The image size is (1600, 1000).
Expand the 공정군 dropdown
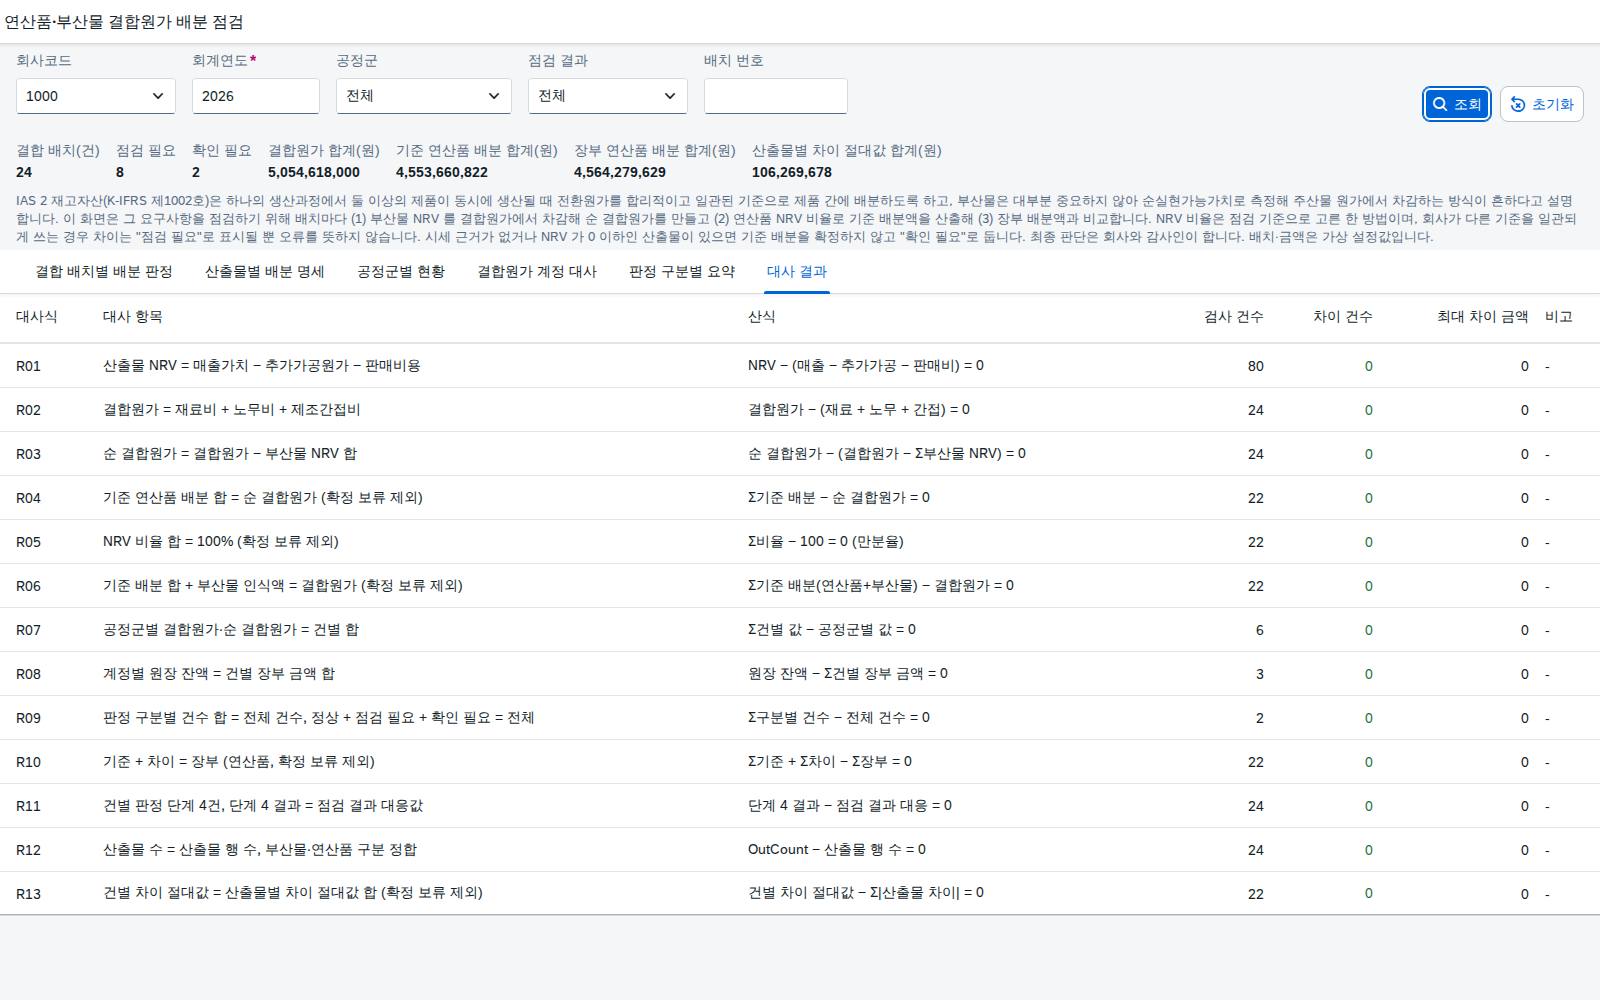(x=424, y=96)
